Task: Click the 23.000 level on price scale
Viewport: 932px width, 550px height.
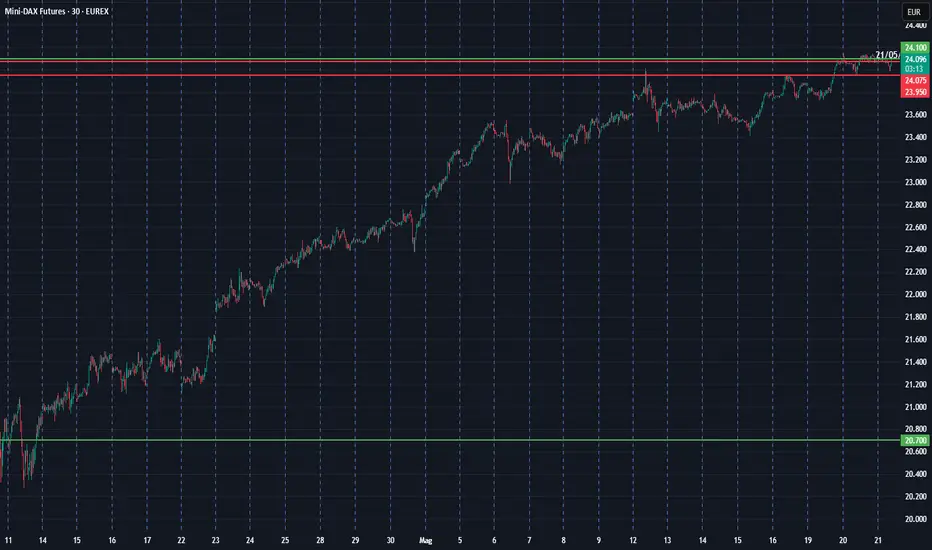Action: [914, 182]
